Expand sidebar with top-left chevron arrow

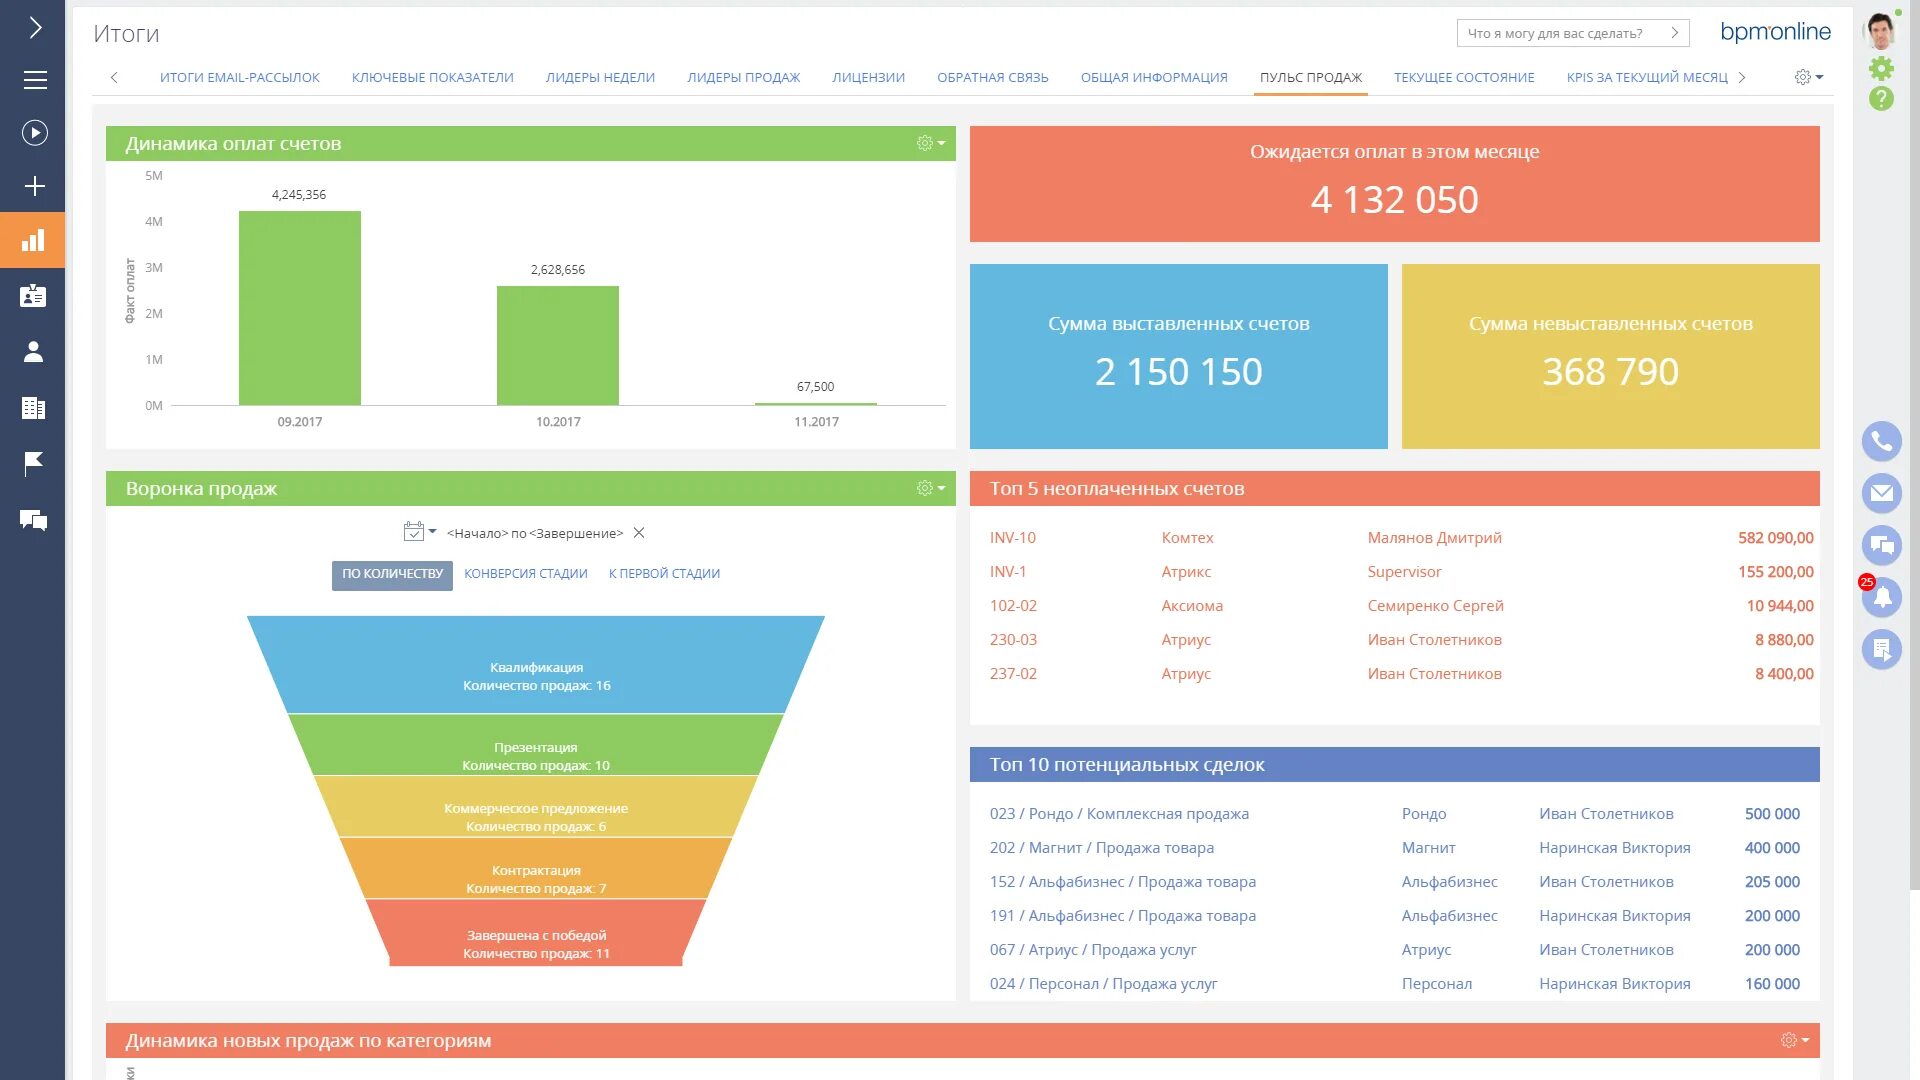(35, 27)
